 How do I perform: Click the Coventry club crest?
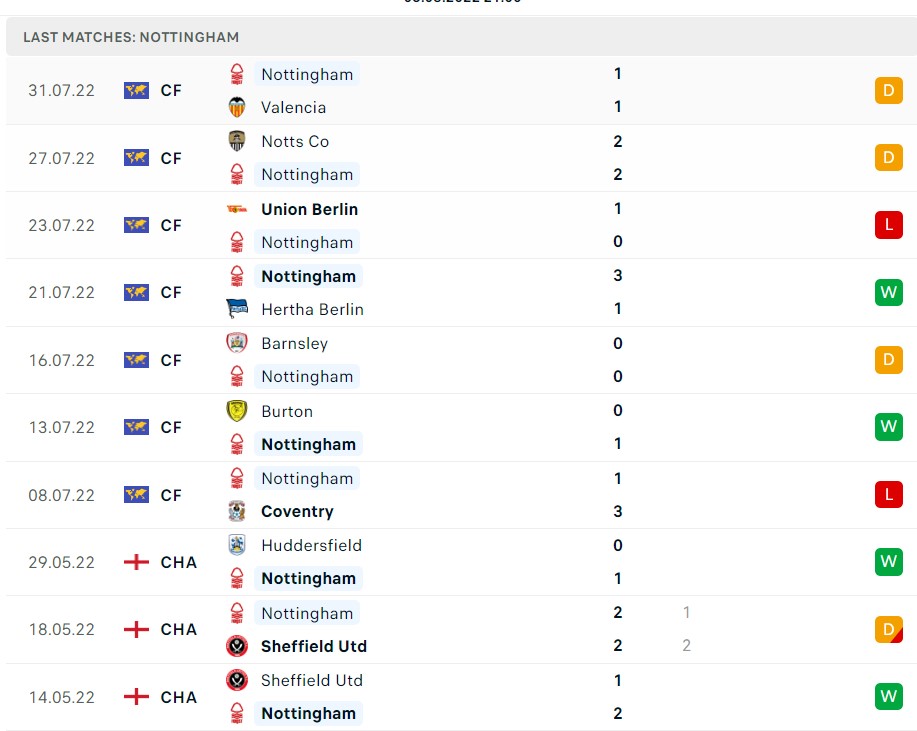[237, 511]
